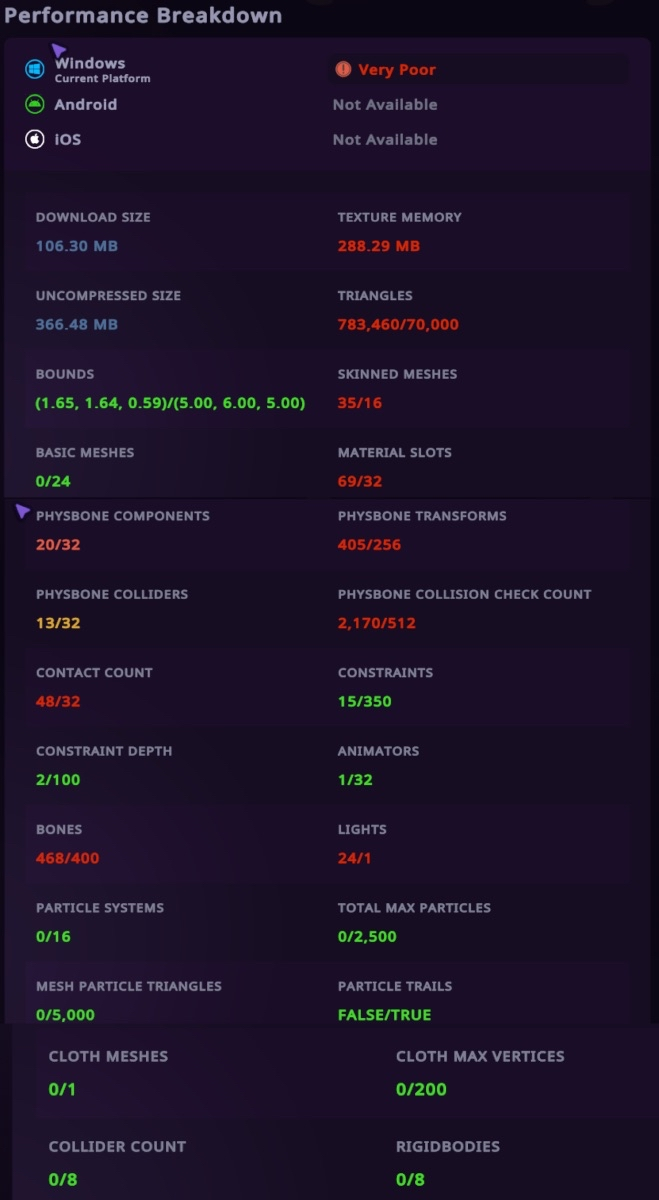Click the Skinned Meshes value 35/16

tap(360, 403)
